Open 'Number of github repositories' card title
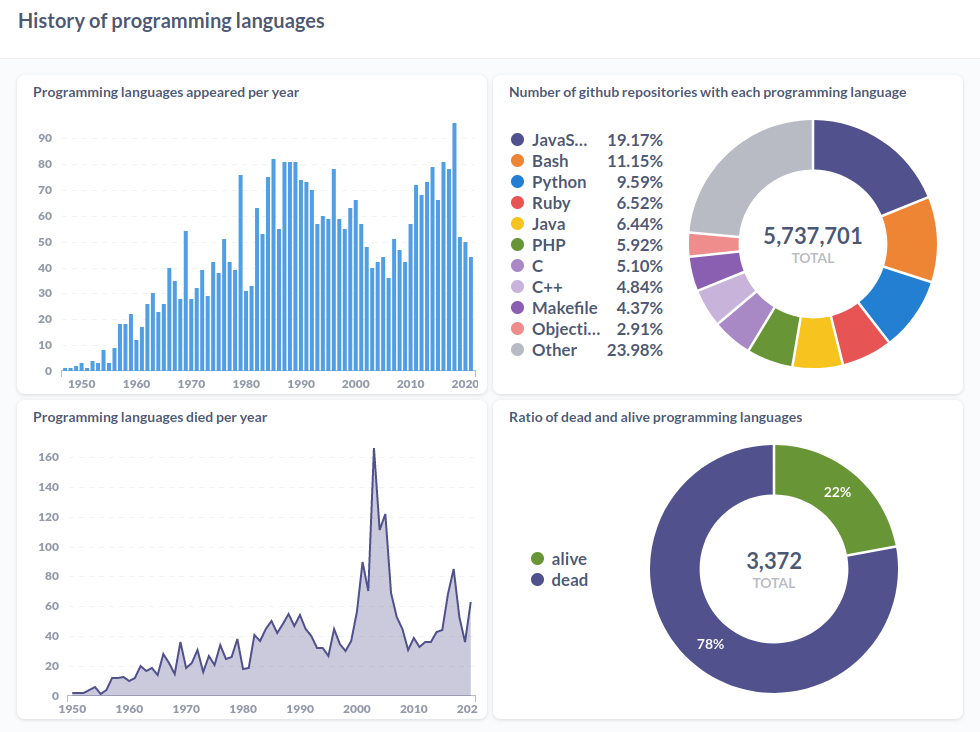This screenshot has width=980, height=732. point(708,93)
